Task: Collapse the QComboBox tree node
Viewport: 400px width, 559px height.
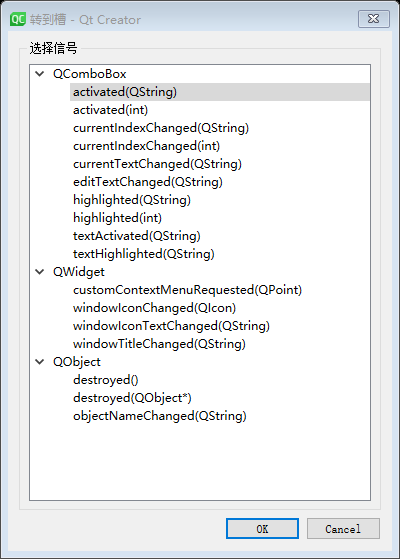Action: (40, 74)
